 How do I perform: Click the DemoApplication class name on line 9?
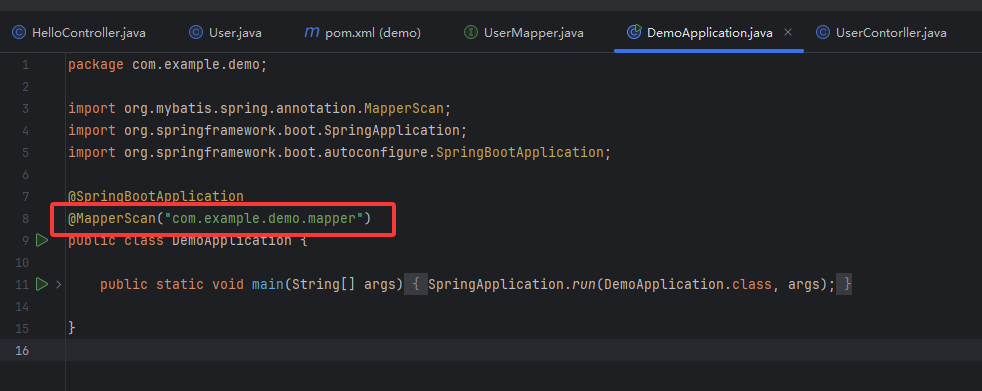point(232,240)
